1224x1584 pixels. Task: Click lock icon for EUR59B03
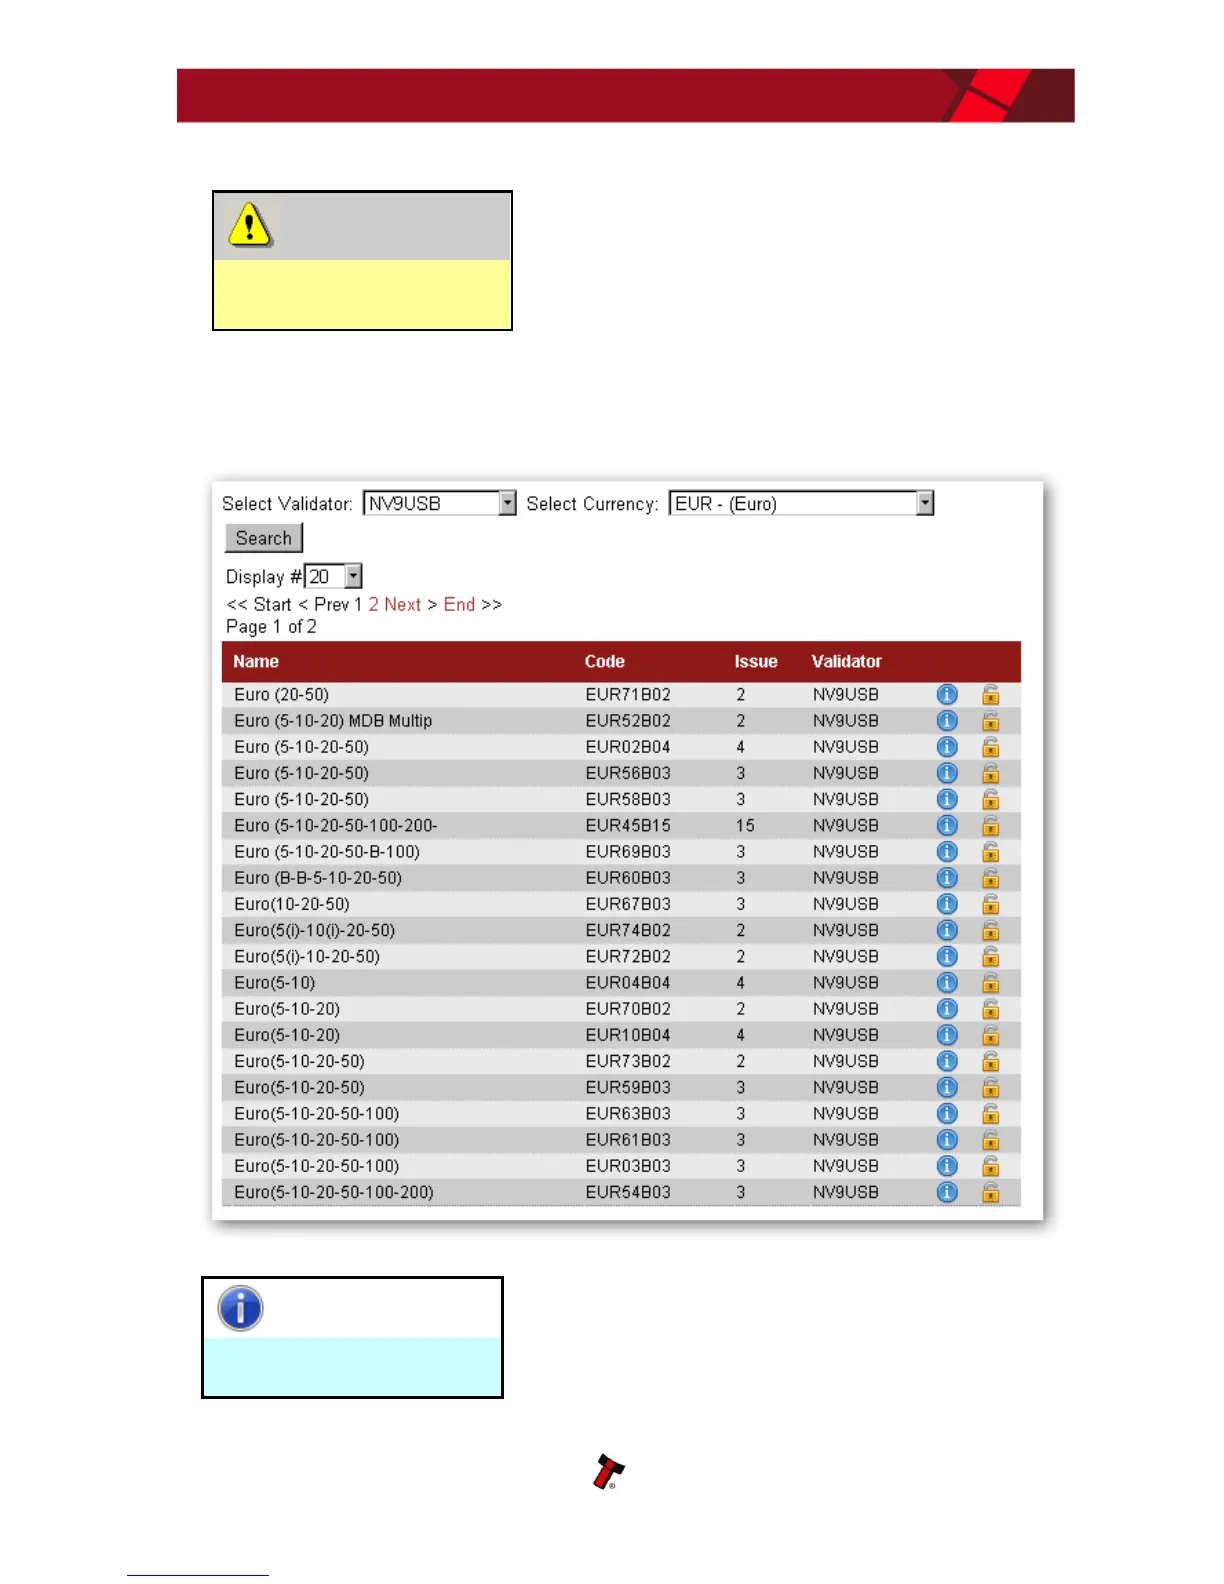990,1087
